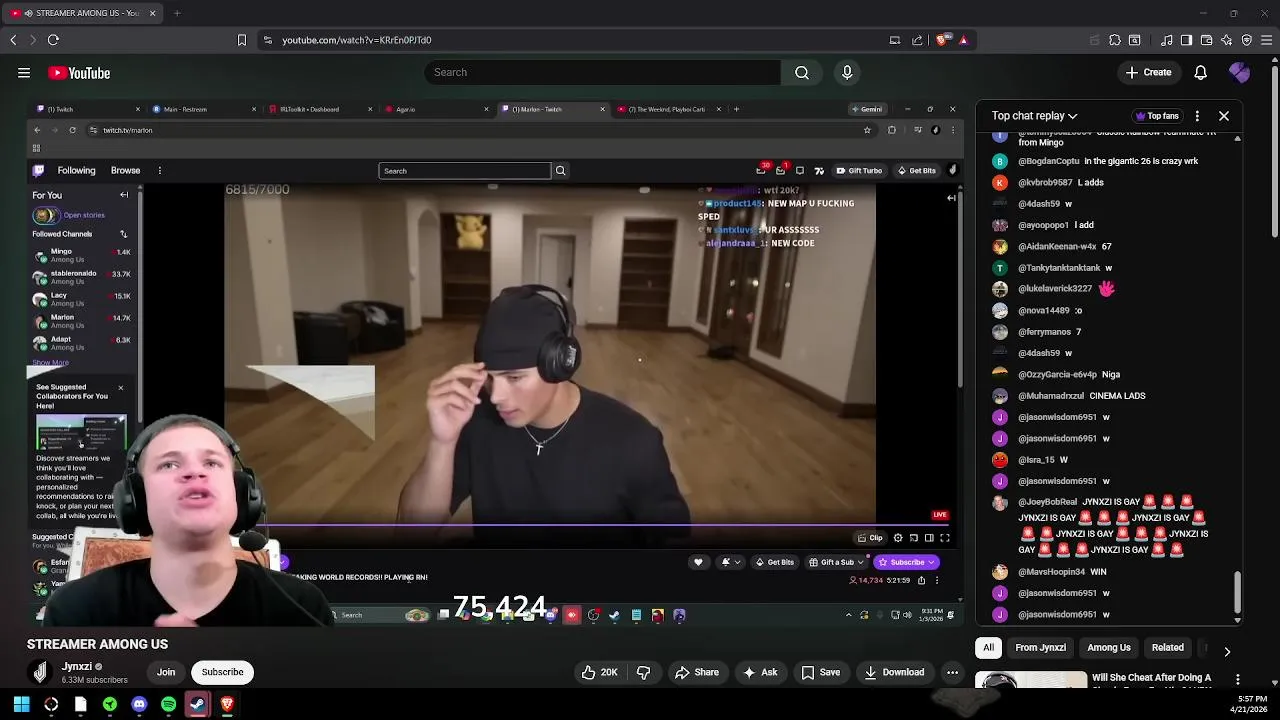This screenshot has width=1280, height=720.
Task: Save the video to a playlist
Action: pos(820,672)
